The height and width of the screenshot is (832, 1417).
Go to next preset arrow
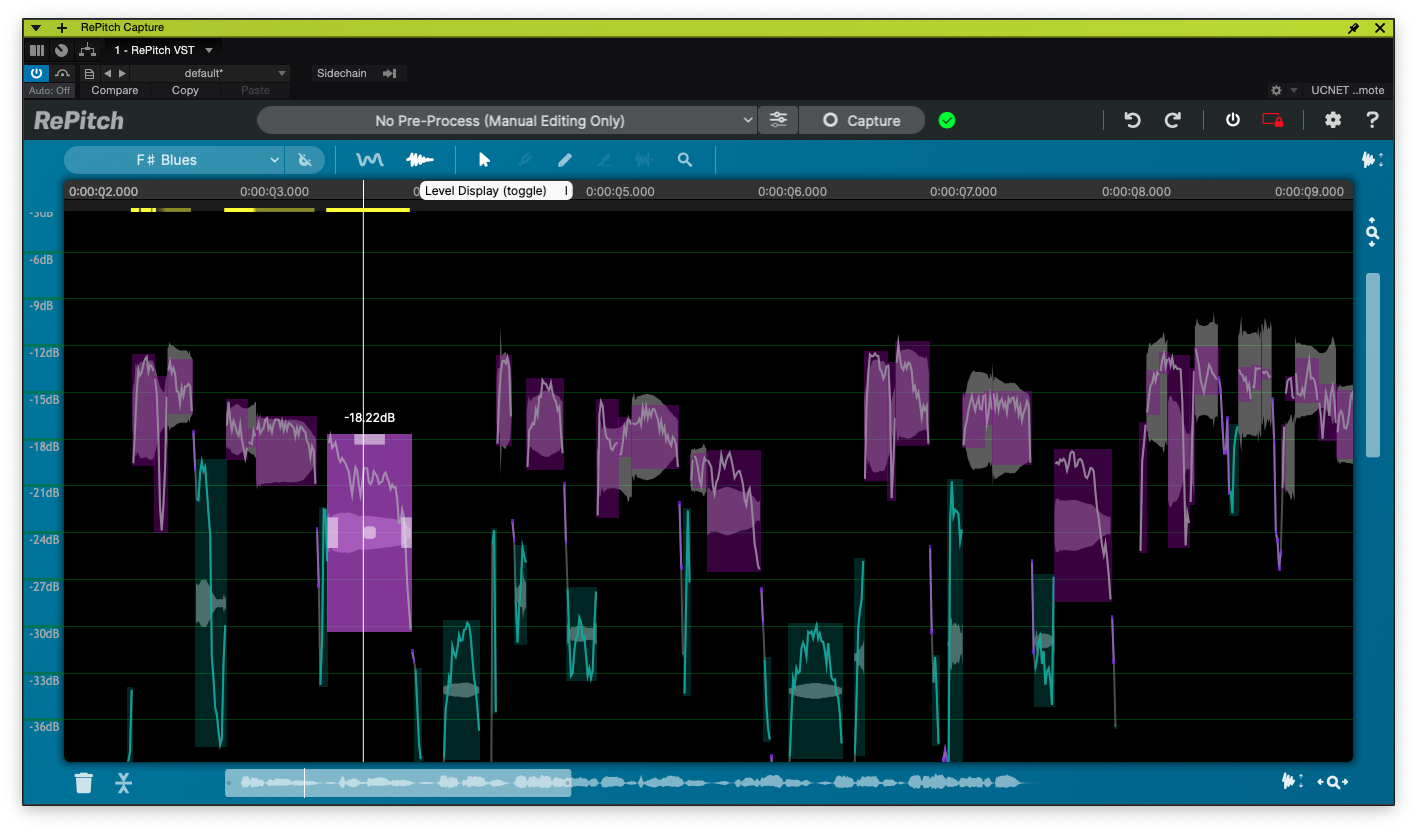pyautogui.click(x=122, y=73)
